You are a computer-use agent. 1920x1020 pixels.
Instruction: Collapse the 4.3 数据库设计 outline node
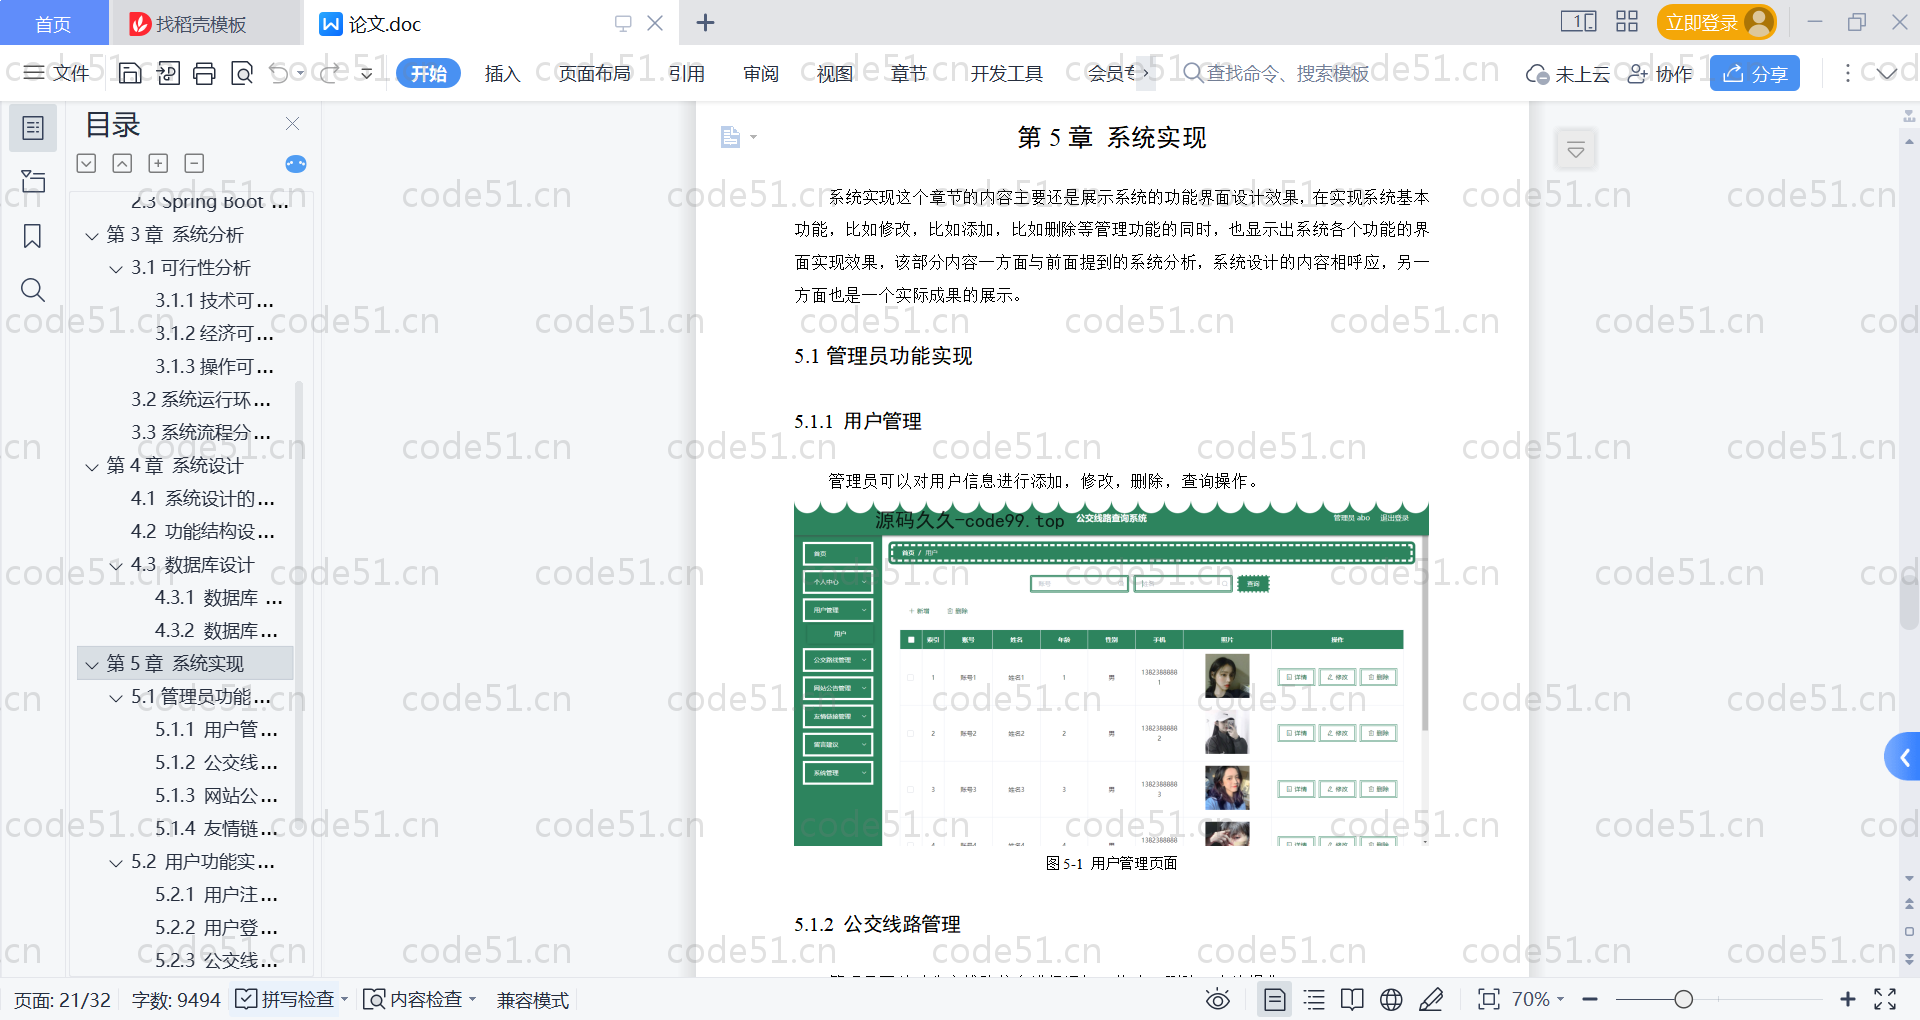pyautogui.click(x=116, y=565)
